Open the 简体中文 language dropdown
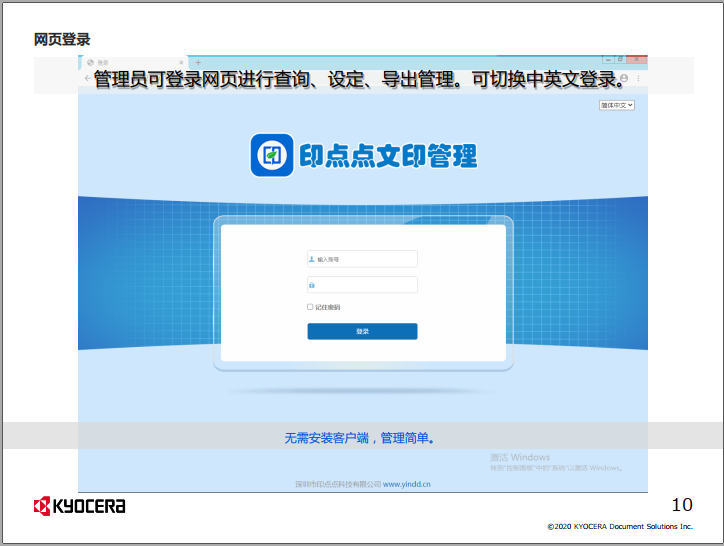The width and height of the screenshot is (724, 546). coord(617,104)
